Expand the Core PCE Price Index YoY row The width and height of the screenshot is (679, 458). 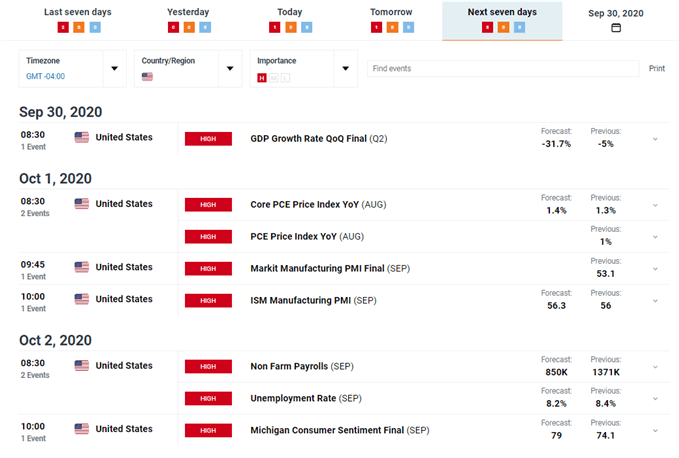(655, 205)
